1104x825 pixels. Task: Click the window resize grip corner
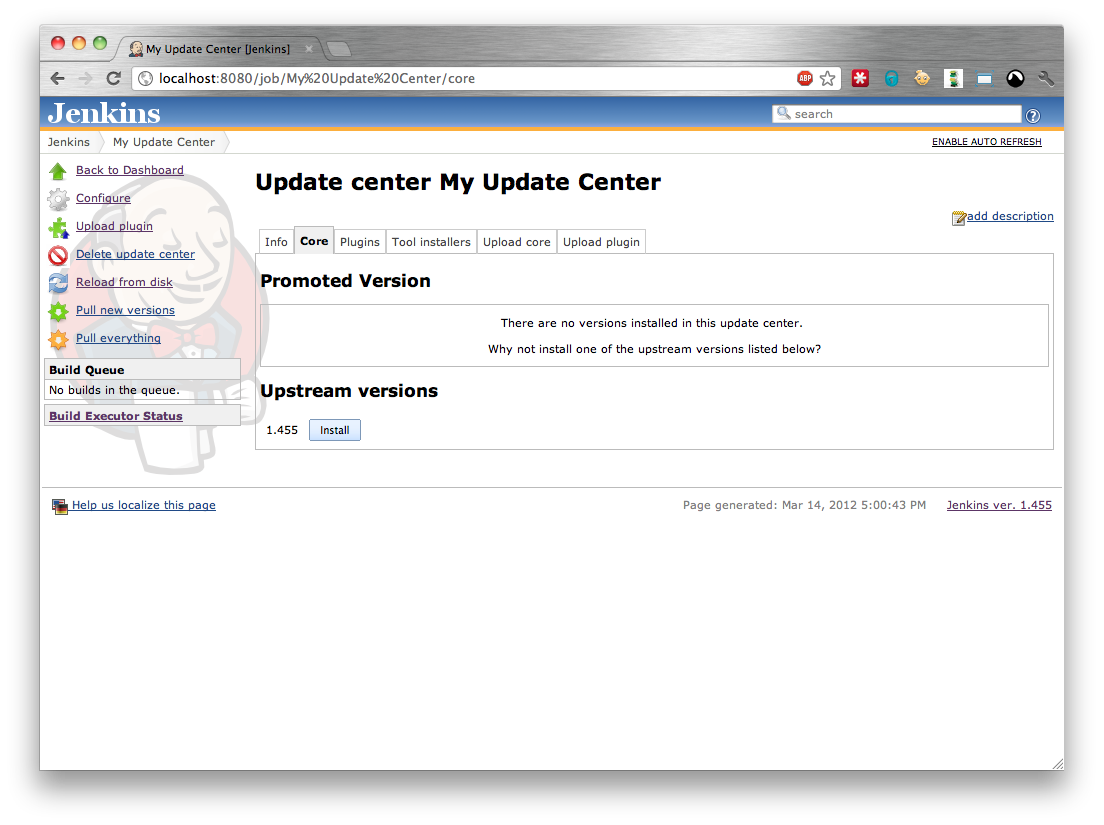tap(1058, 764)
